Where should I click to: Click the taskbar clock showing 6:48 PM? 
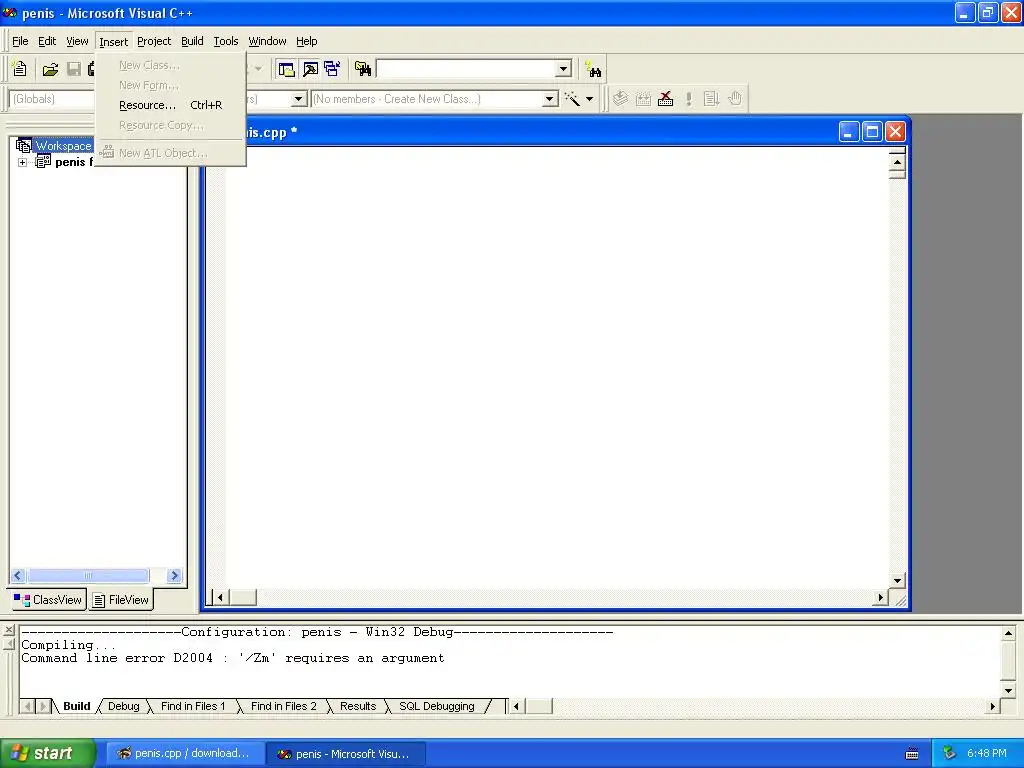click(987, 754)
